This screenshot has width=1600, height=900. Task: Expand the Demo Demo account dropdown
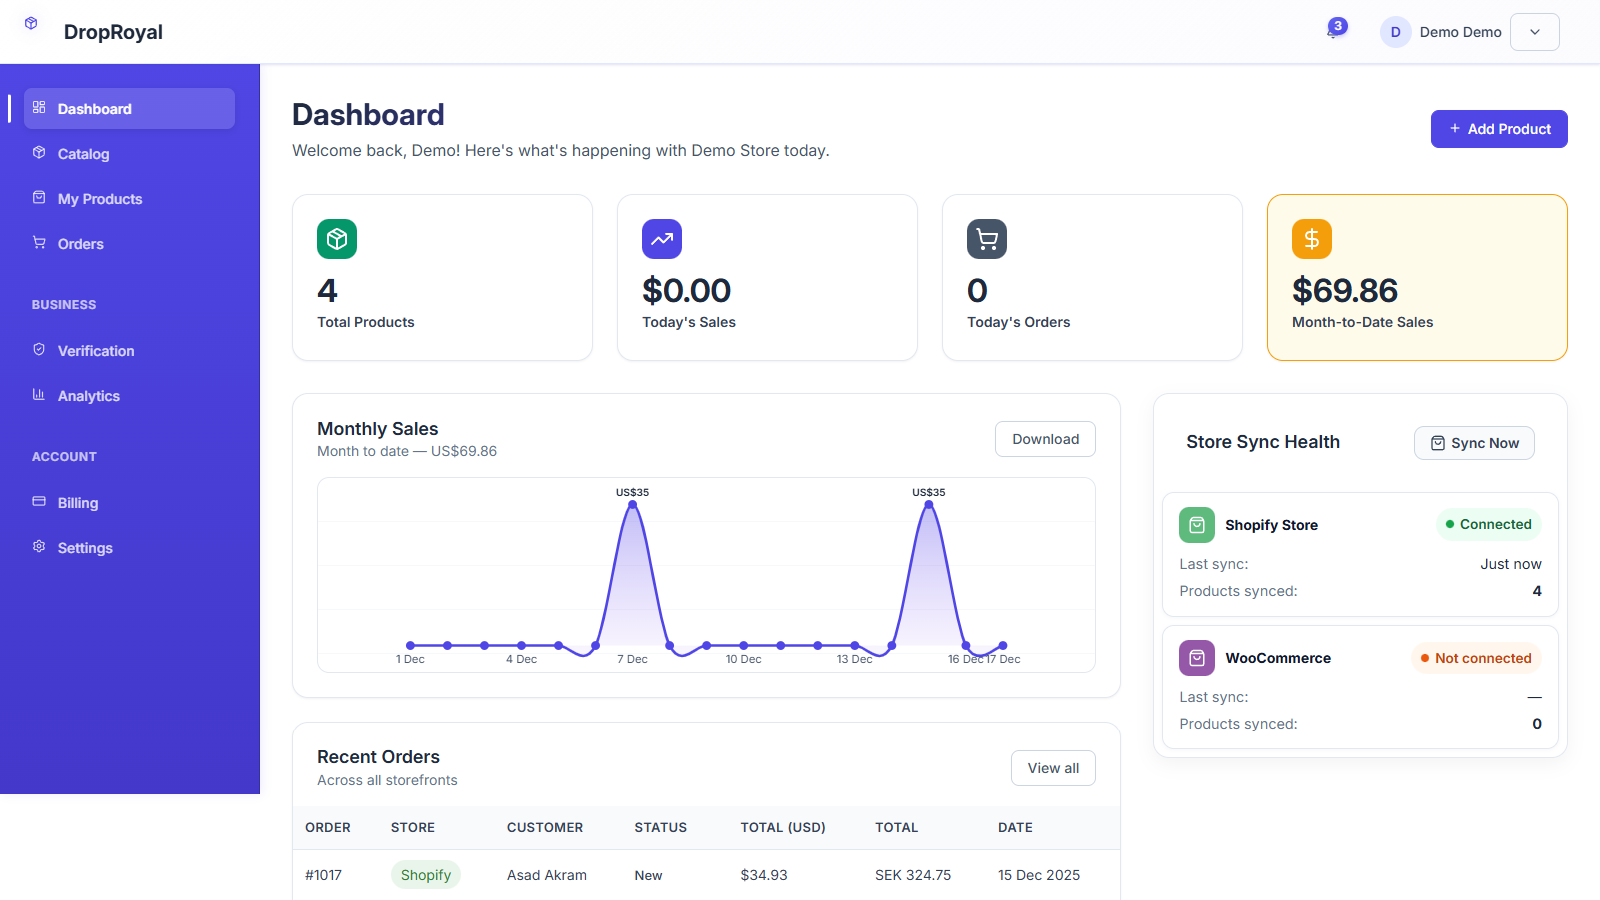tap(1535, 32)
